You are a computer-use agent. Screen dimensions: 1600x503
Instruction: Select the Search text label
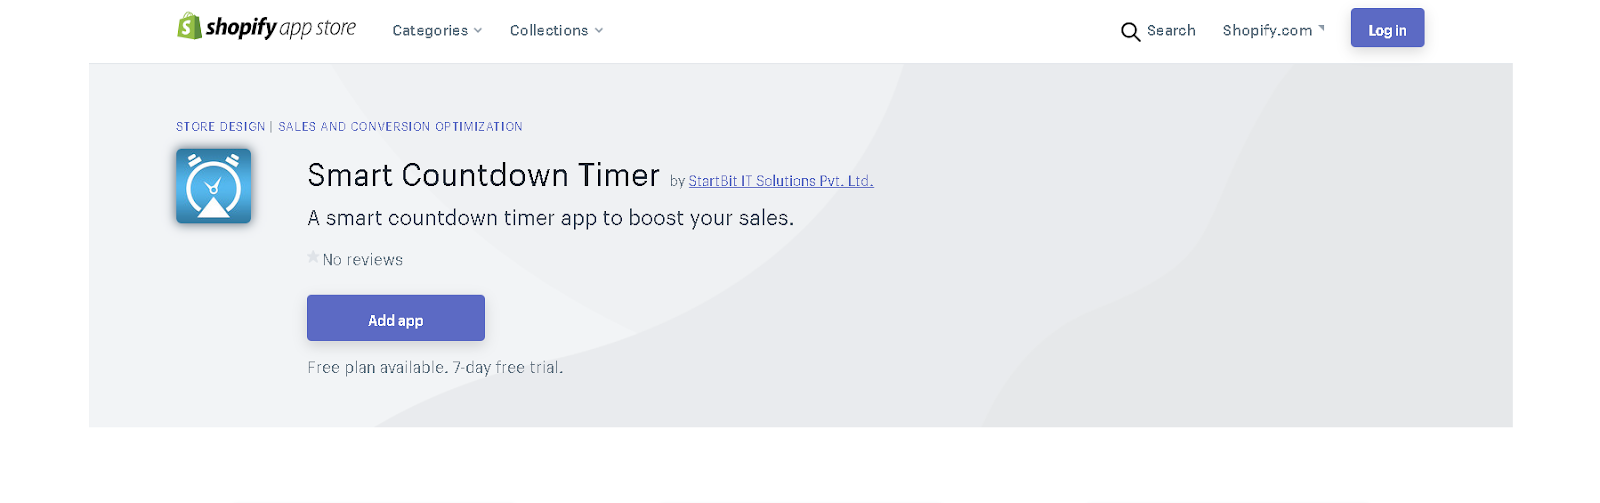point(1171,31)
